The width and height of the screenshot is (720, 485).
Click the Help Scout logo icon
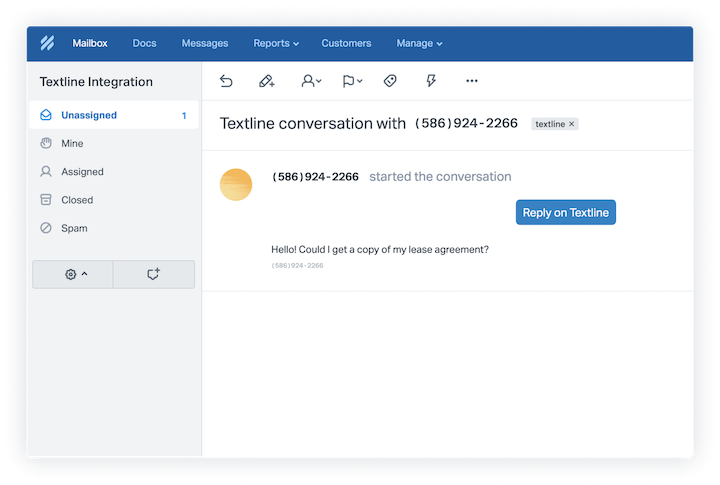(x=47, y=43)
